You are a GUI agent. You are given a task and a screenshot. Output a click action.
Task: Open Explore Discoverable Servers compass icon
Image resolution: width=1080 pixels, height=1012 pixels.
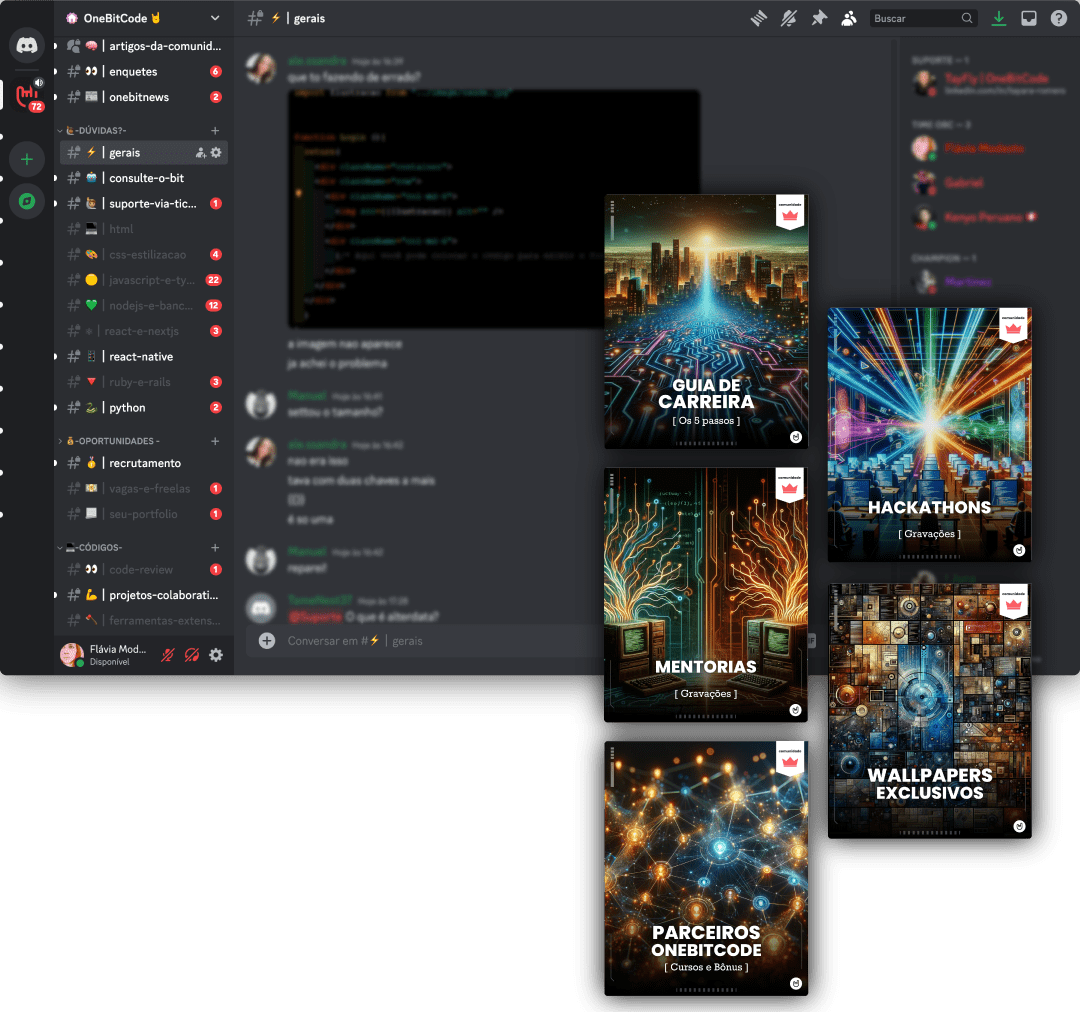[x=27, y=201]
